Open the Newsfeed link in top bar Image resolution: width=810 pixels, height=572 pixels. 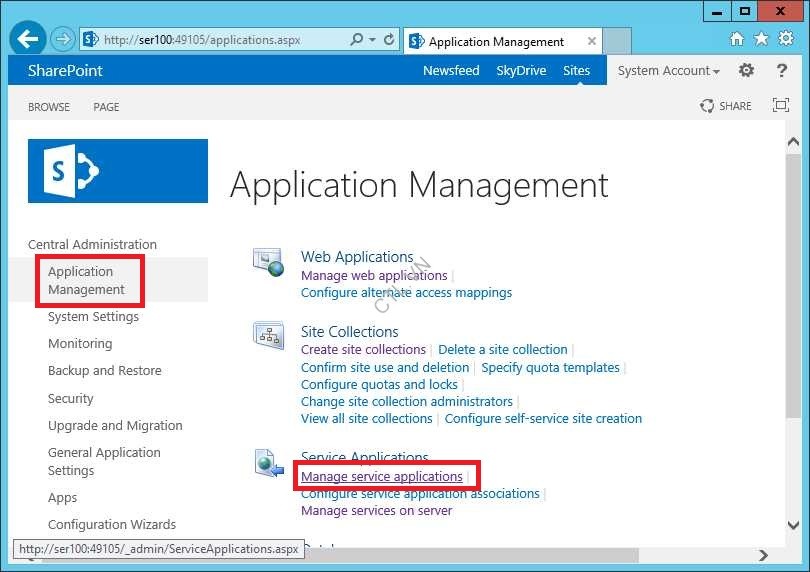451,71
